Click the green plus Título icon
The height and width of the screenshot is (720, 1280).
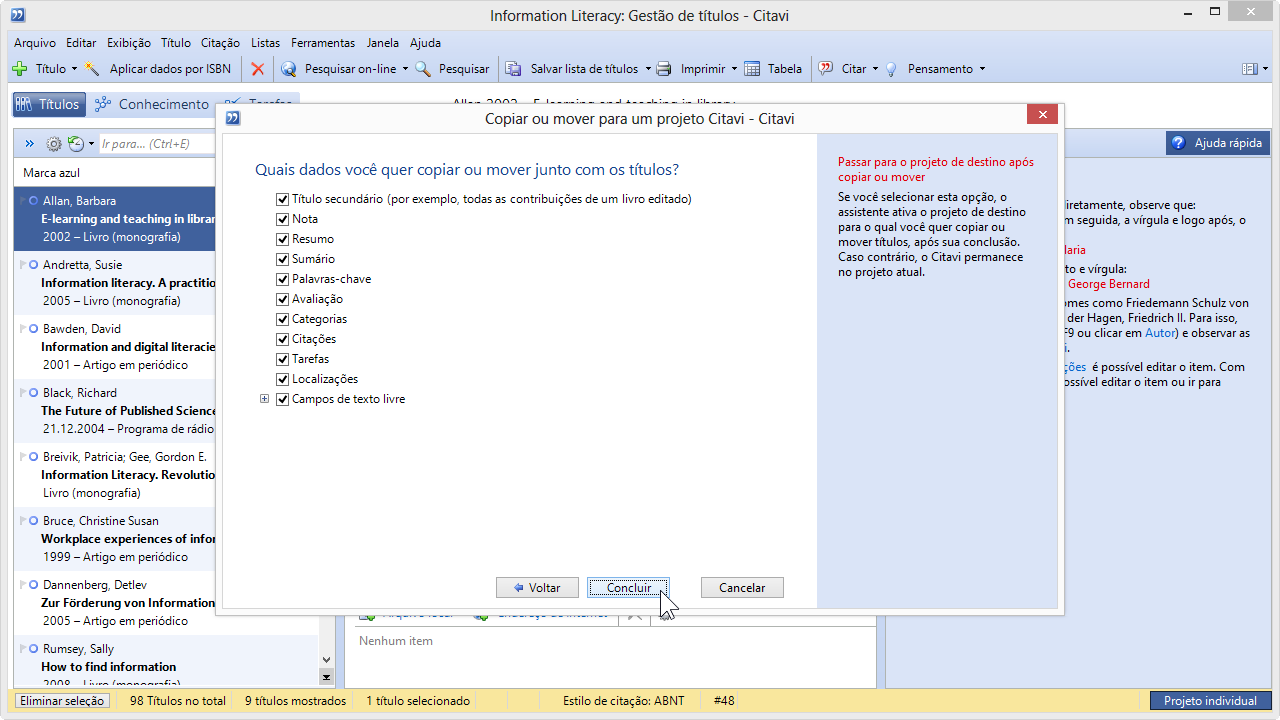click(19, 69)
